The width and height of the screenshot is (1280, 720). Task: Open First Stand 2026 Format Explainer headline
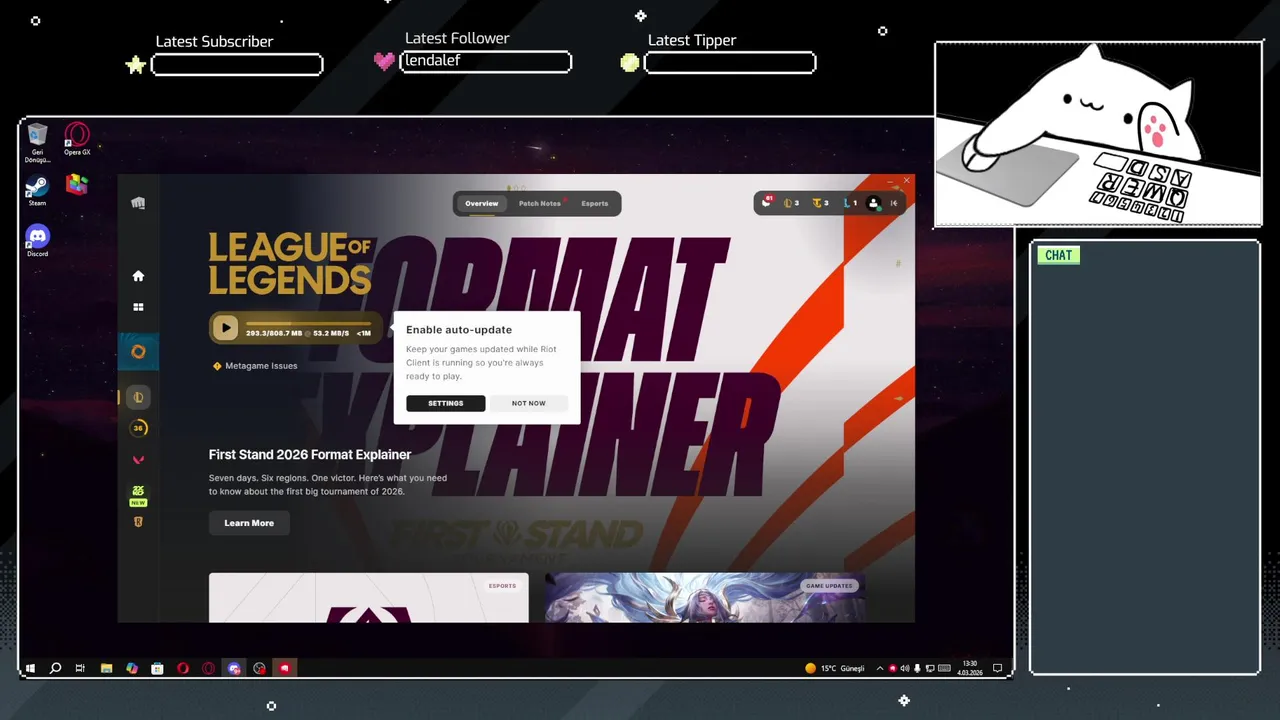[310, 454]
